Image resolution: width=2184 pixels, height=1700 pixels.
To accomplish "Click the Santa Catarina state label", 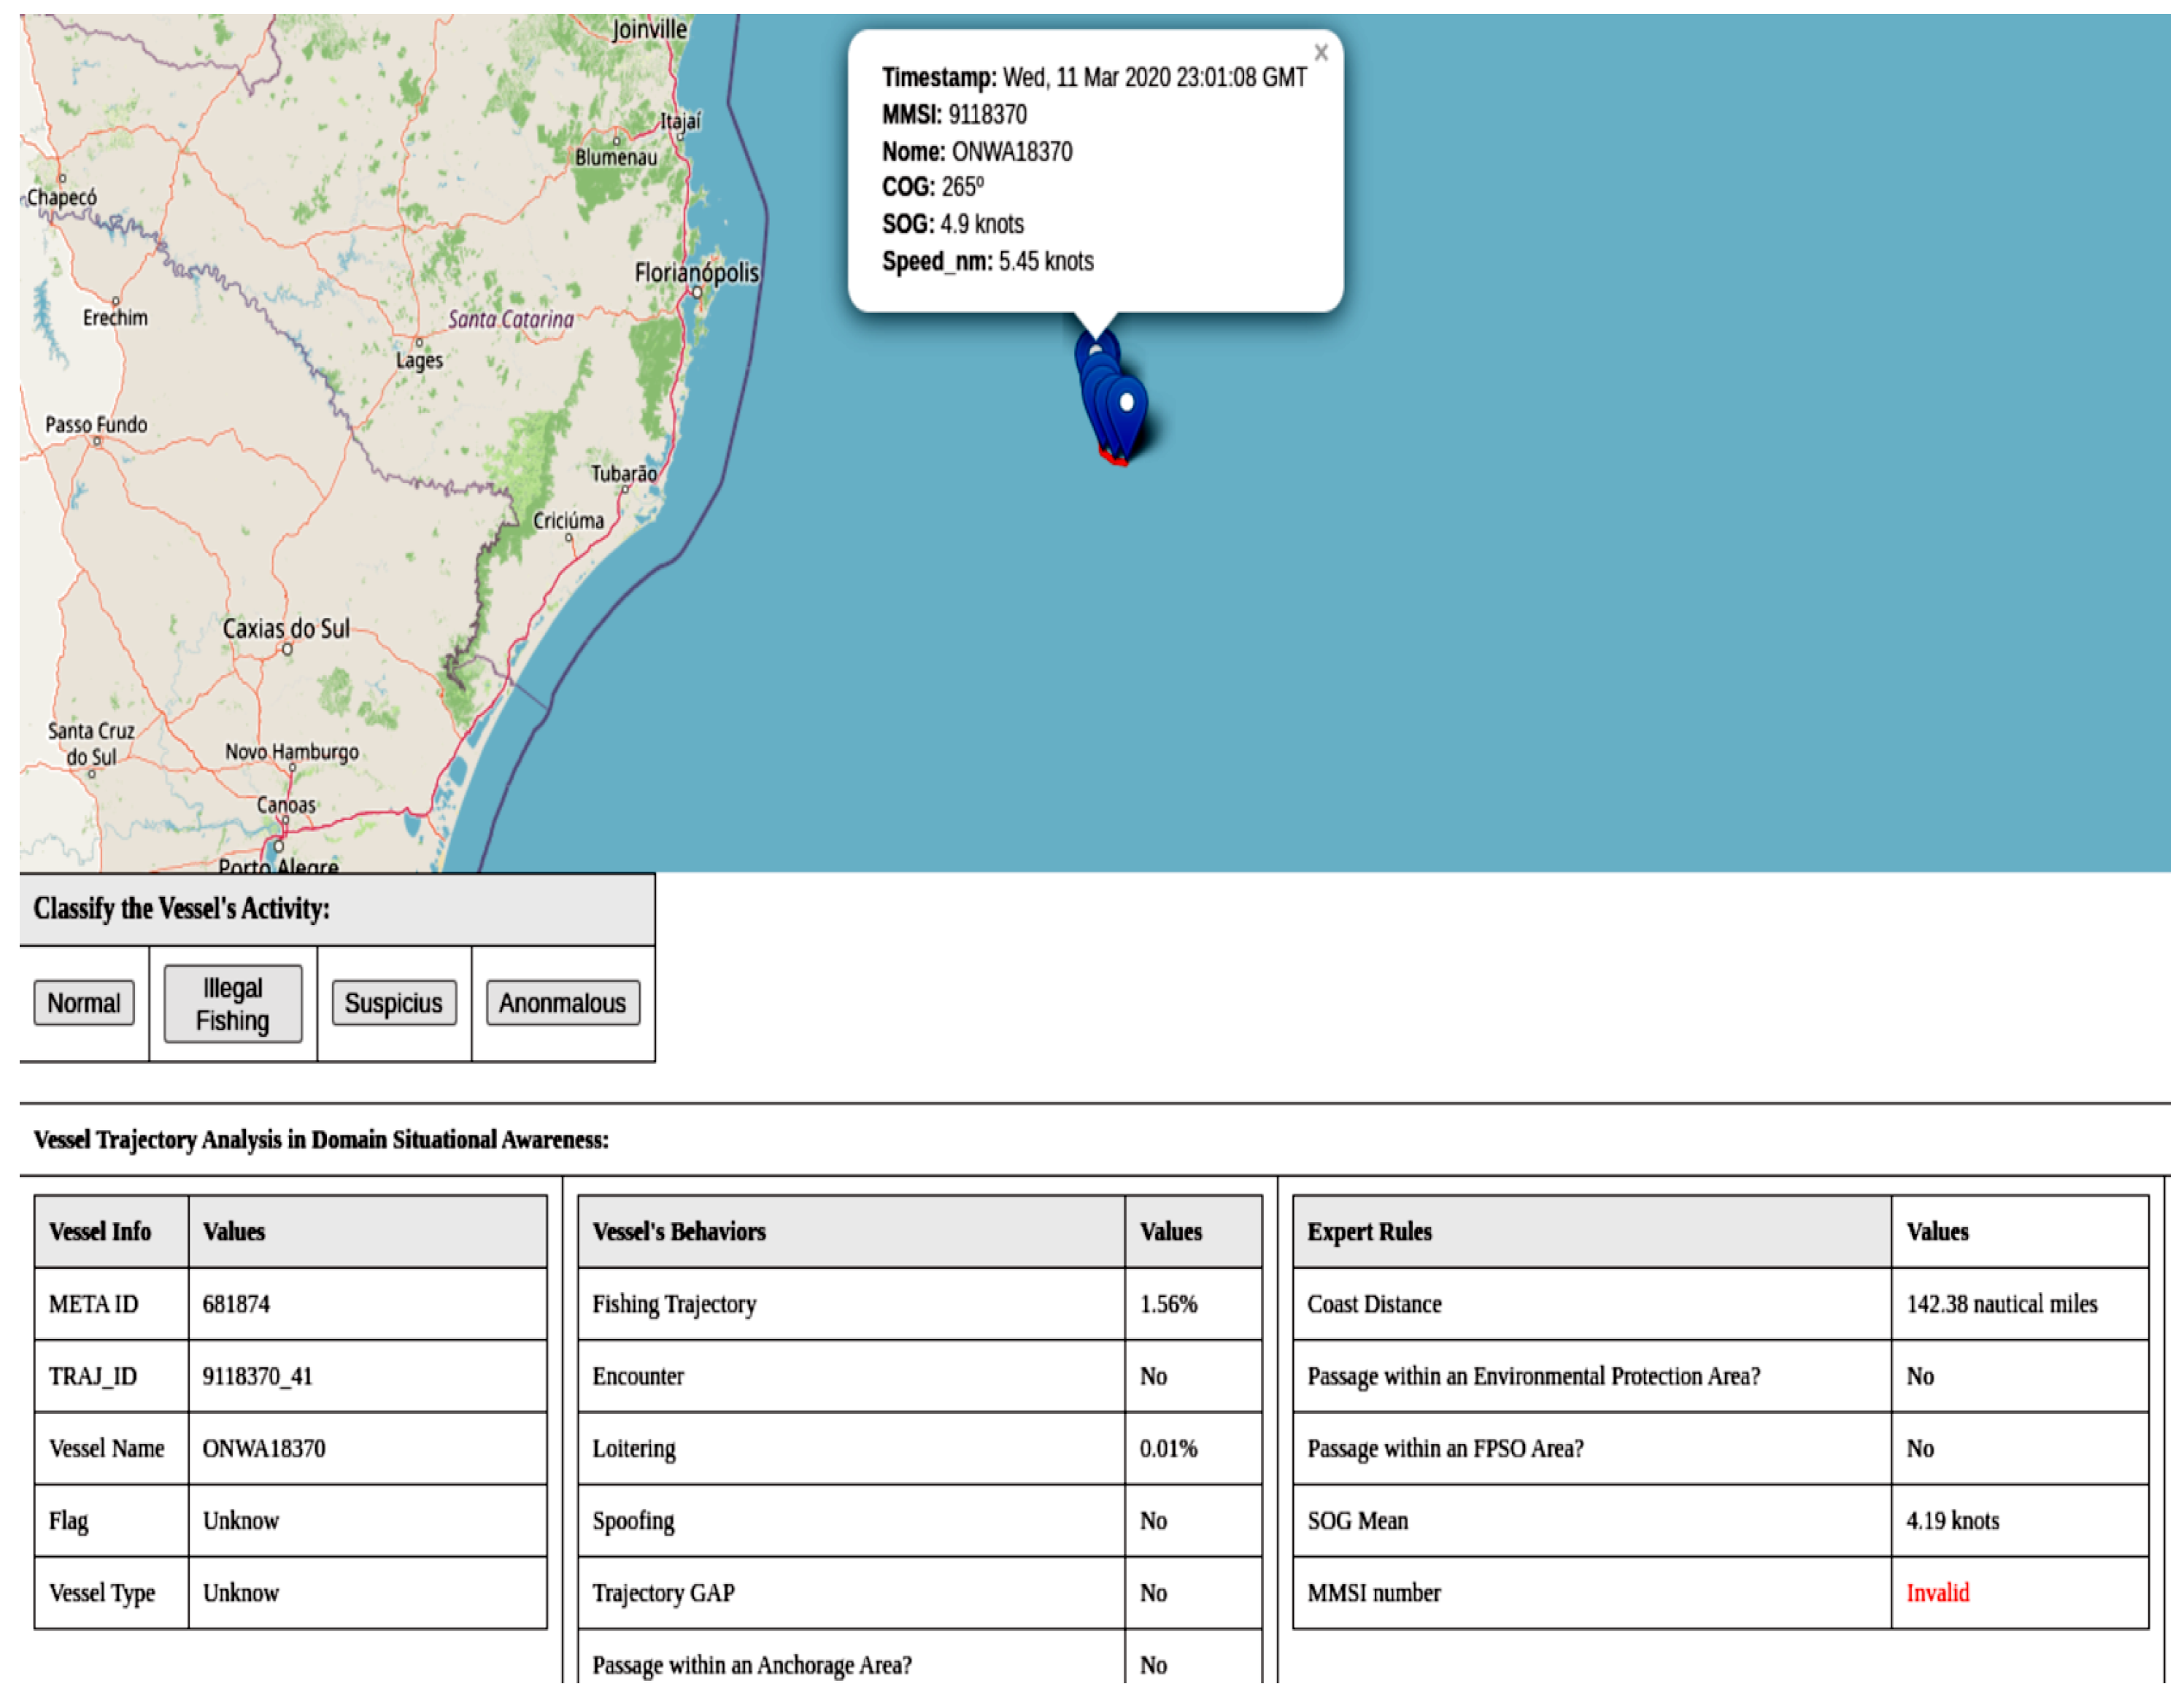I will click(x=510, y=319).
